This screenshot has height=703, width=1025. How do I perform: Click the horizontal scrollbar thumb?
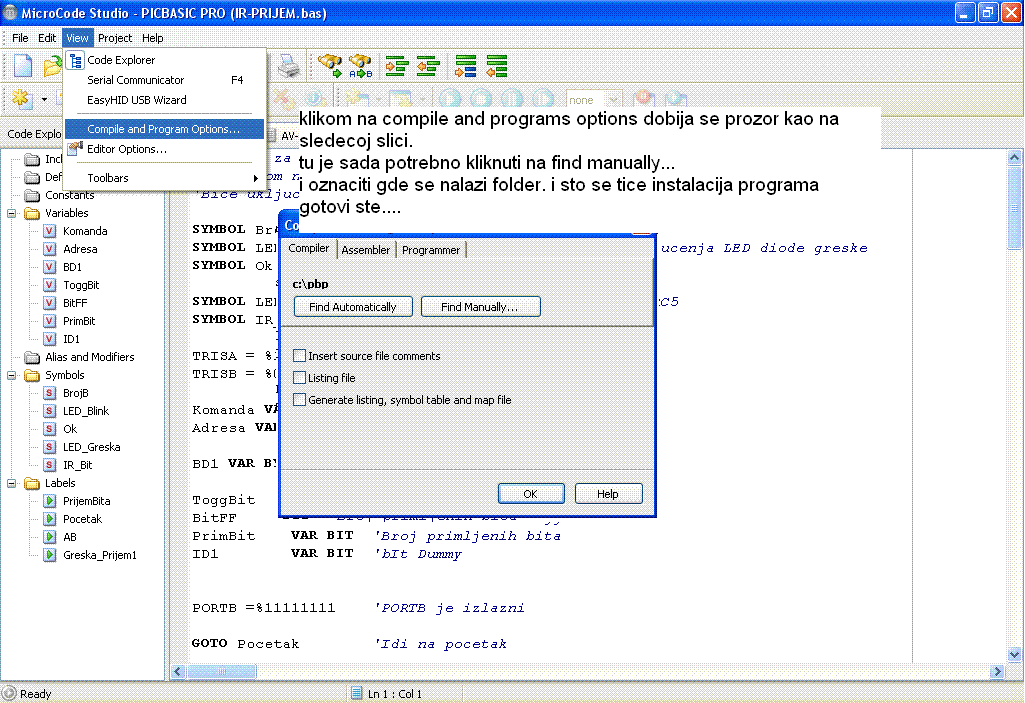point(222,672)
